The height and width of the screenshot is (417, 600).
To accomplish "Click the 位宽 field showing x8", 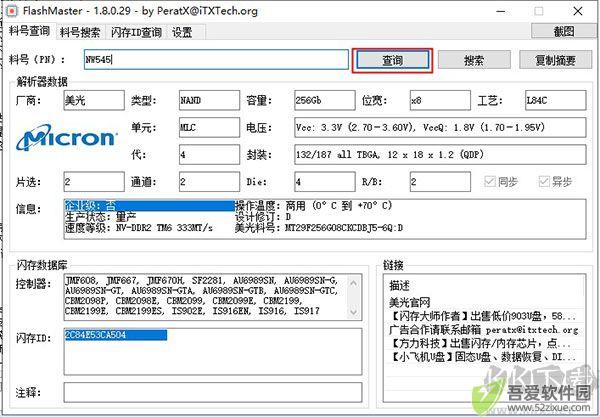I will click(440, 101).
